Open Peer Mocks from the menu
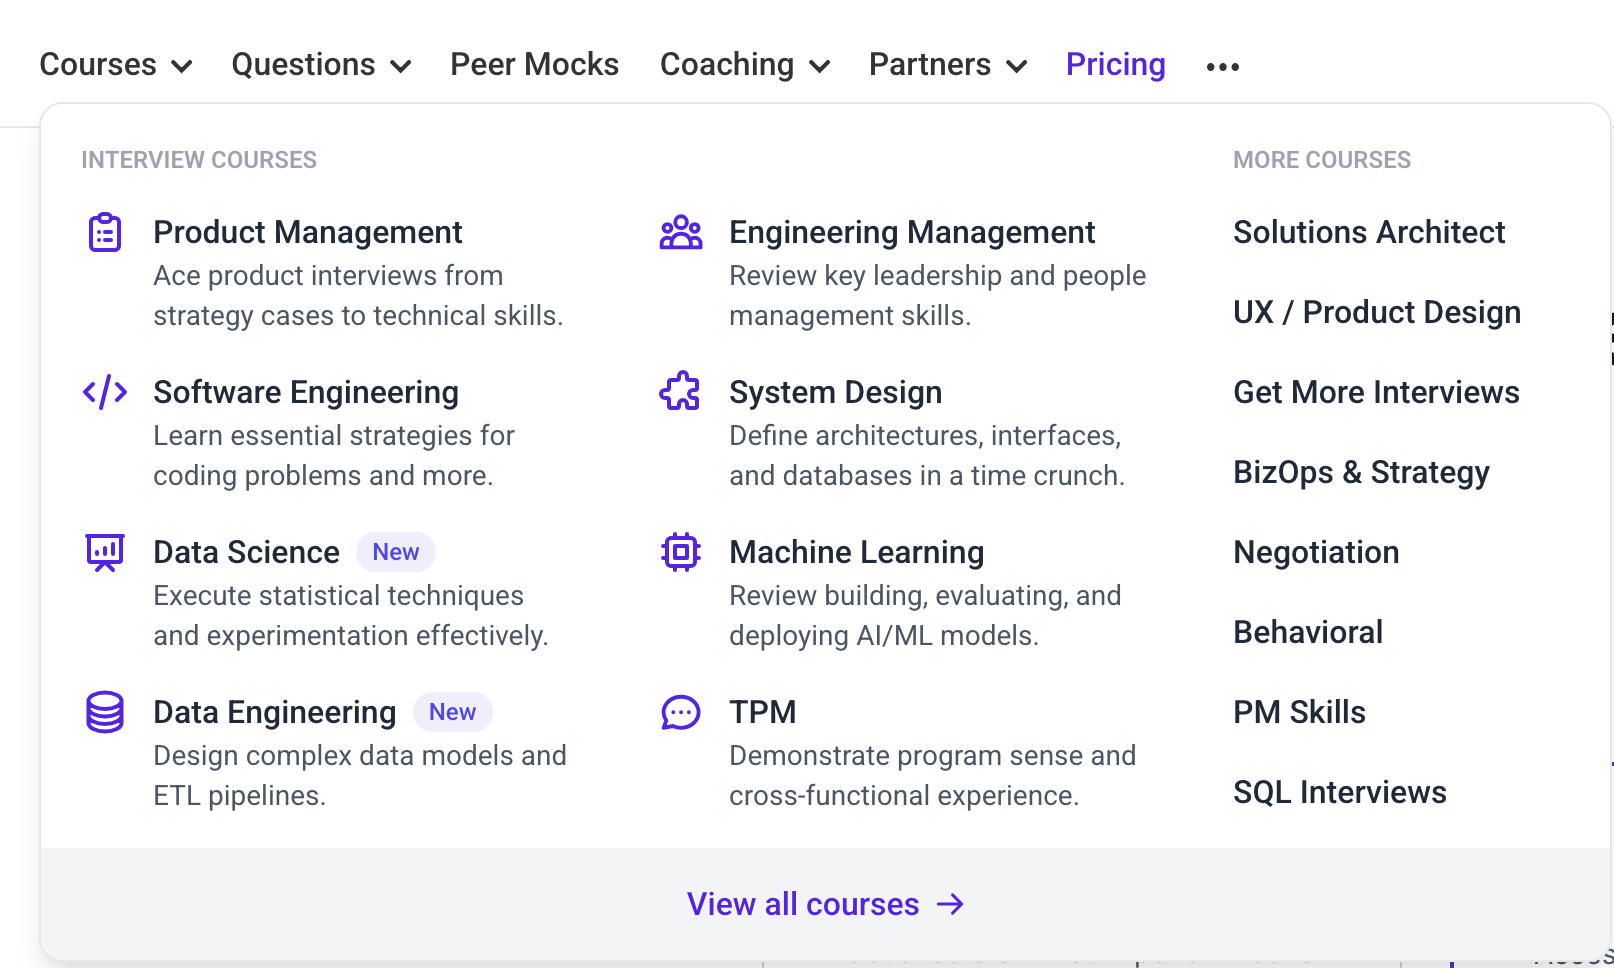The height and width of the screenshot is (968, 1614). pos(534,64)
